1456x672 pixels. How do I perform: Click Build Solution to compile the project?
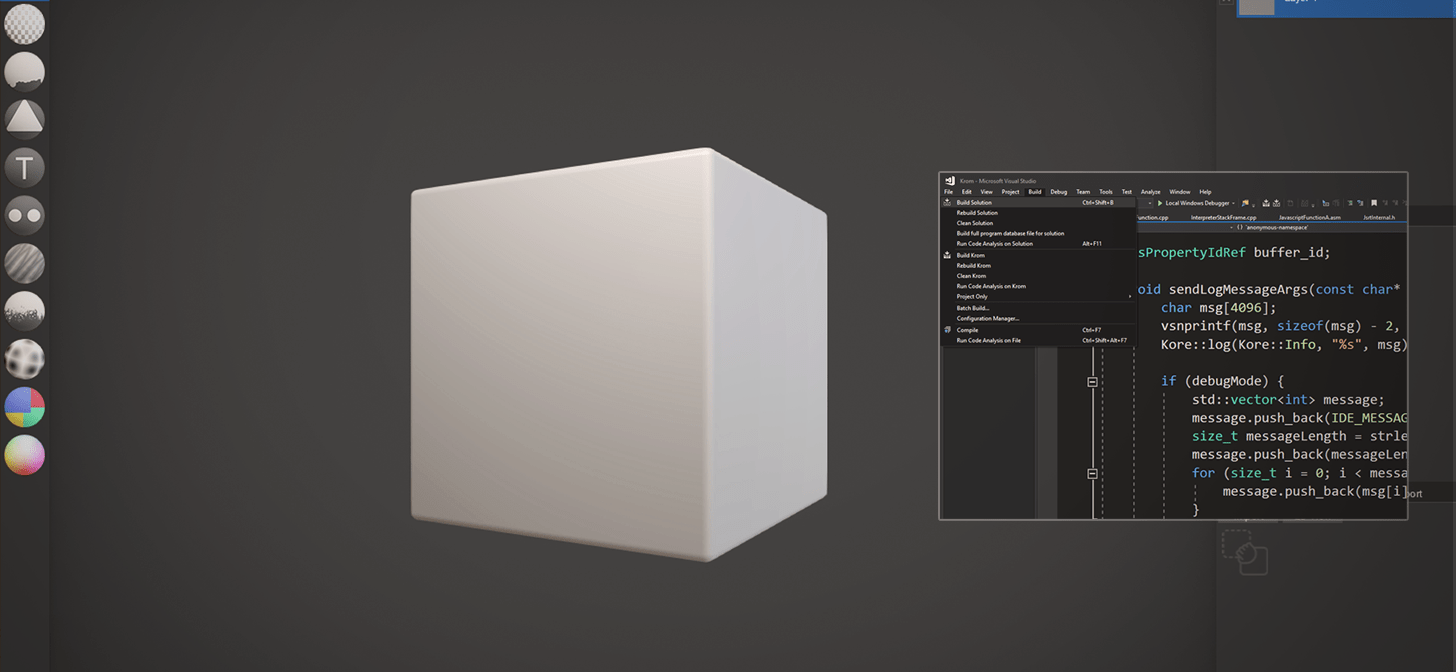pos(975,202)
